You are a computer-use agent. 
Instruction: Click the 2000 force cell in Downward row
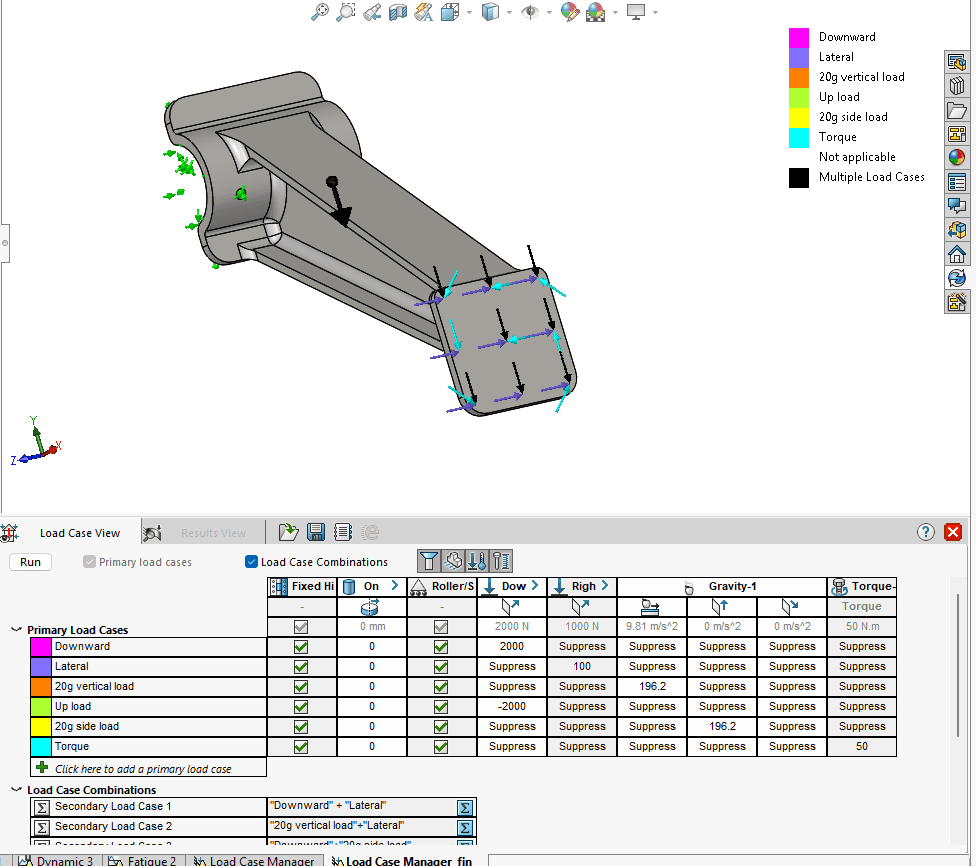(512, 647)
